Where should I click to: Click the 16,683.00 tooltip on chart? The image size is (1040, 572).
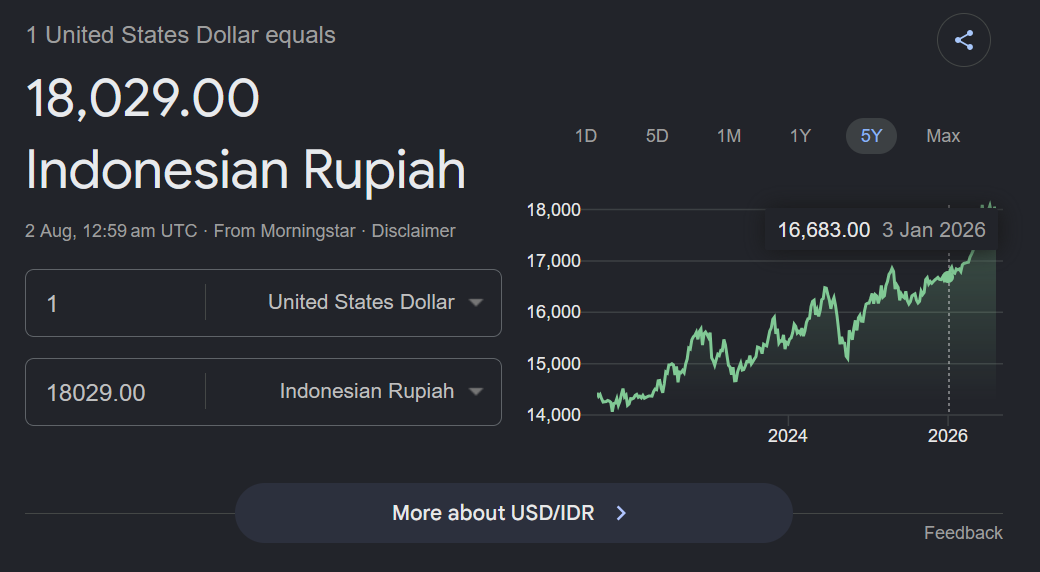[881, 230]
